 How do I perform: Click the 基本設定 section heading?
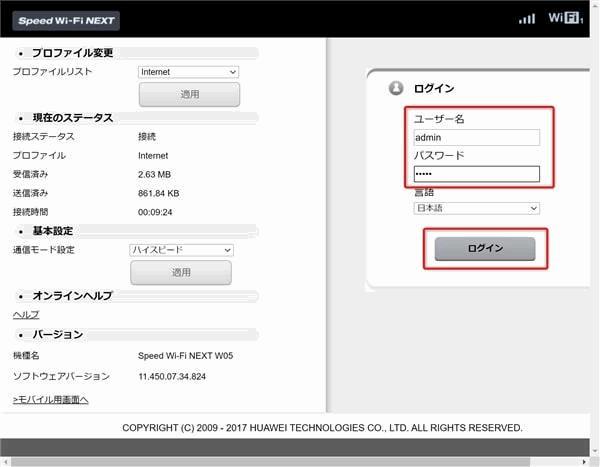53,231
